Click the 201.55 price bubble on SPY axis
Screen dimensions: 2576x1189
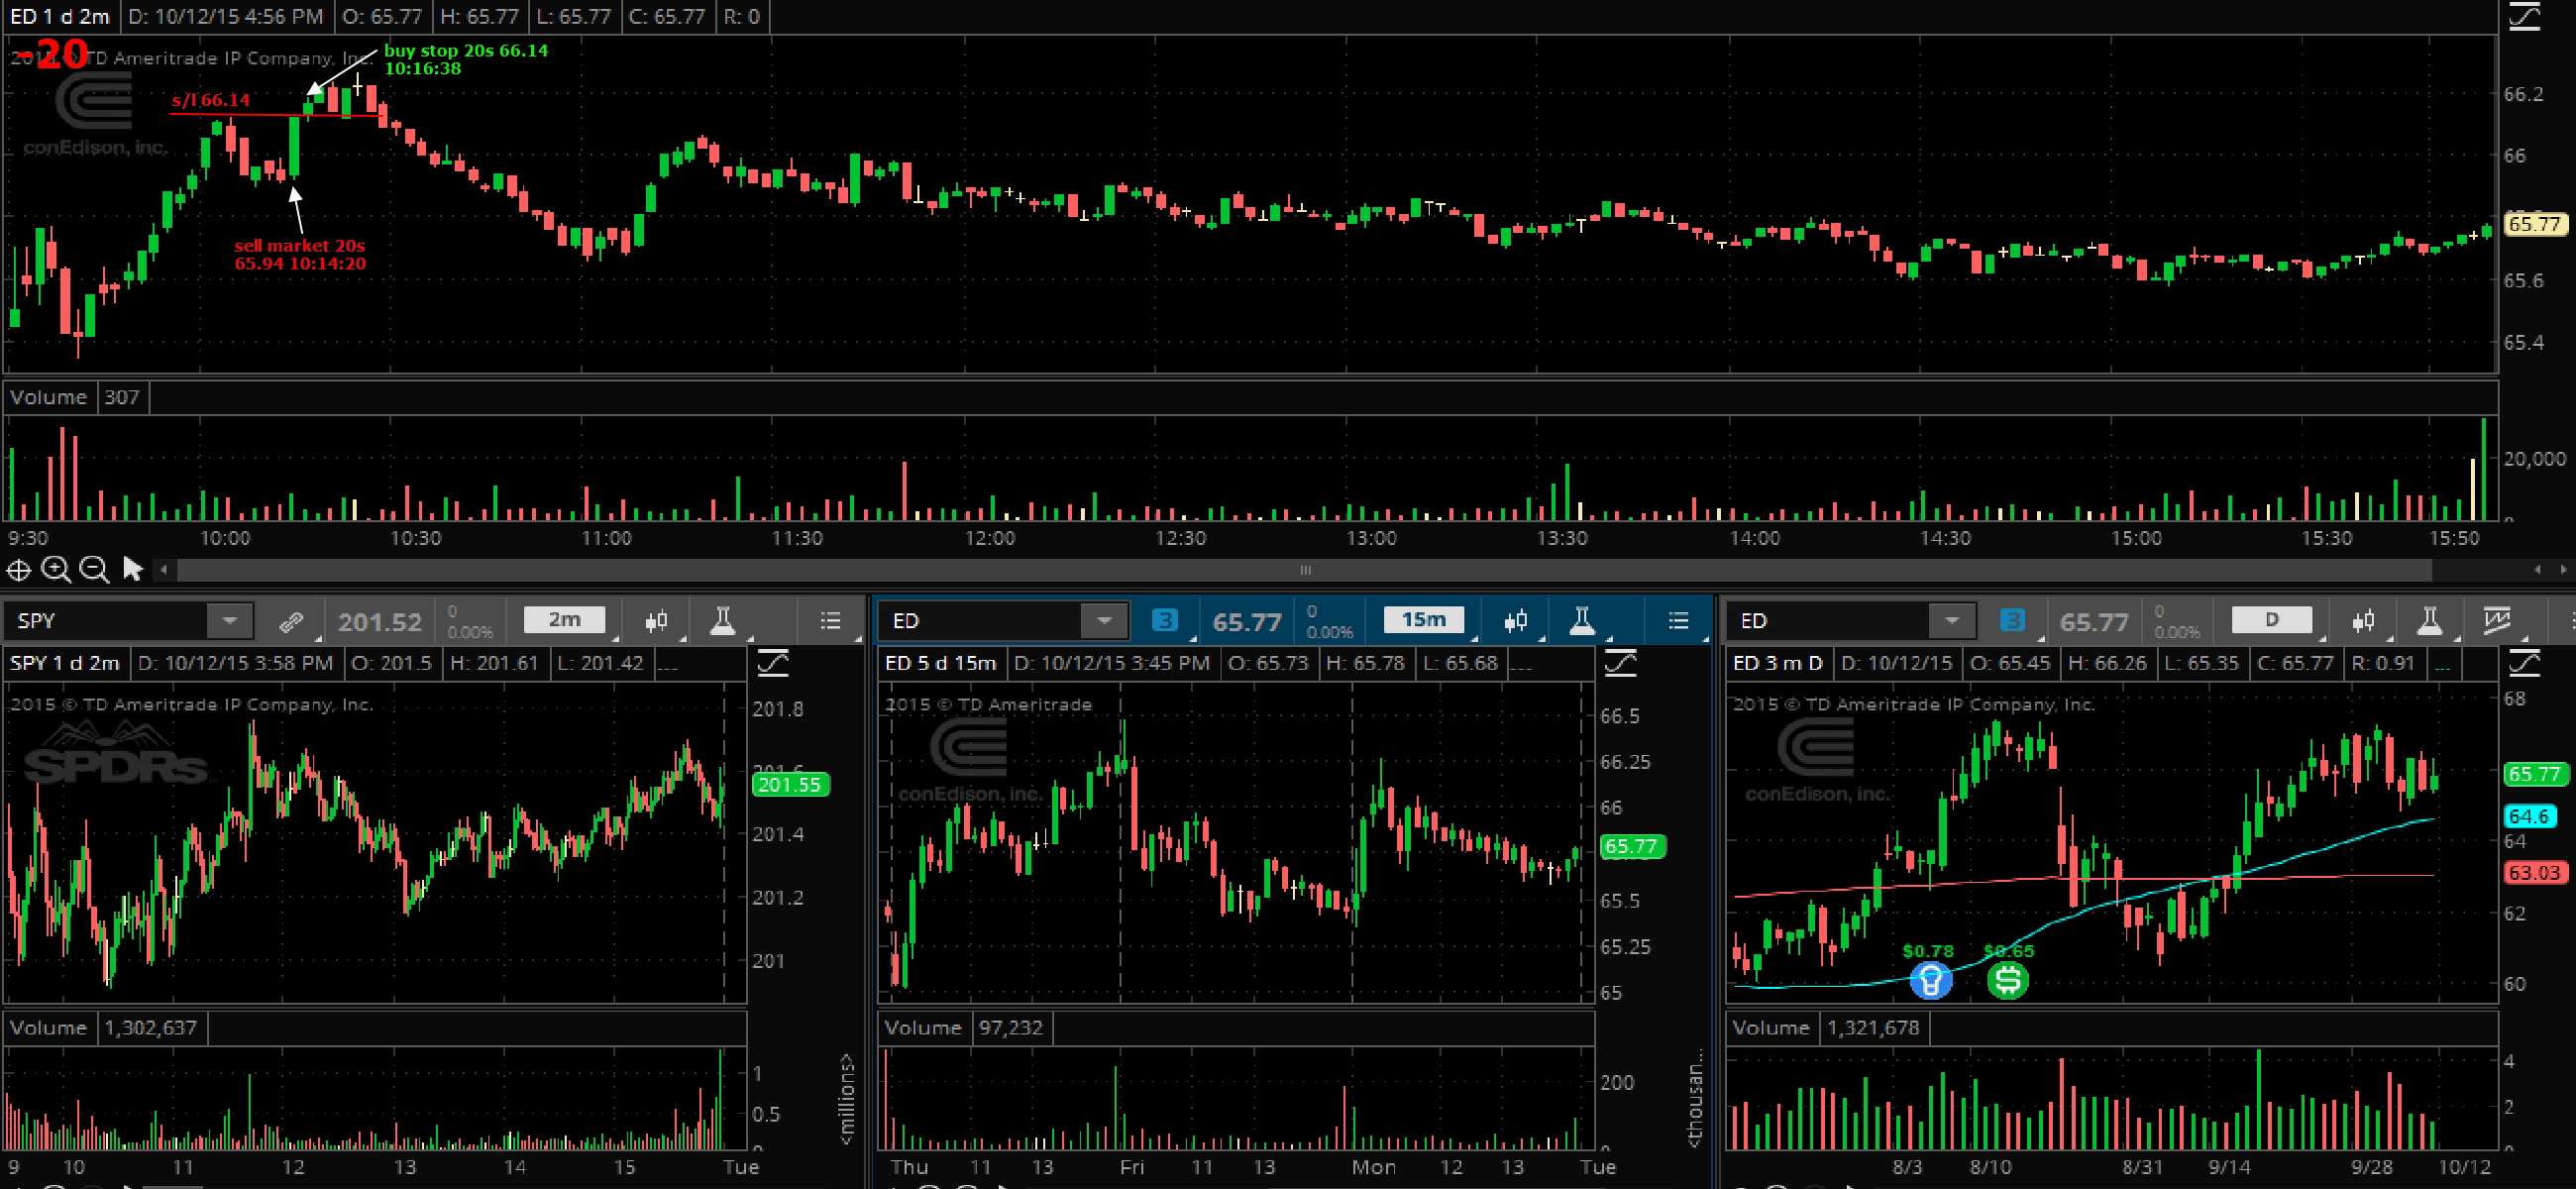click(790, 785)
